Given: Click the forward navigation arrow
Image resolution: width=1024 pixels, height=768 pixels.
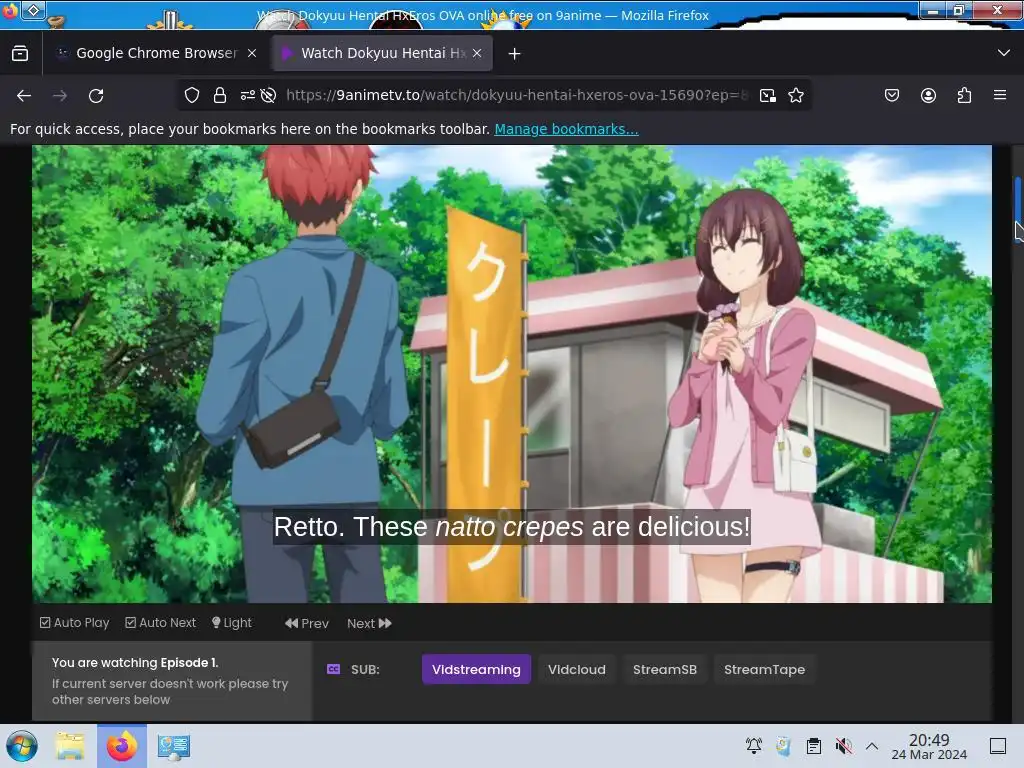Looking at the screenshot, I should 60,96.
